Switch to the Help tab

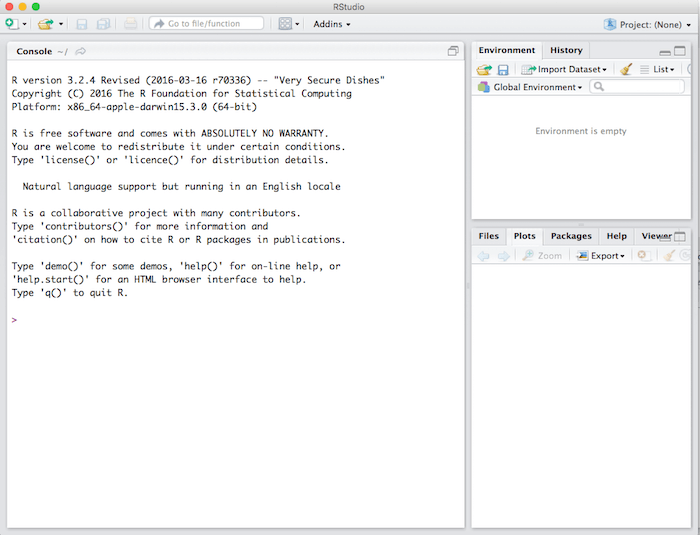(617, 236)
